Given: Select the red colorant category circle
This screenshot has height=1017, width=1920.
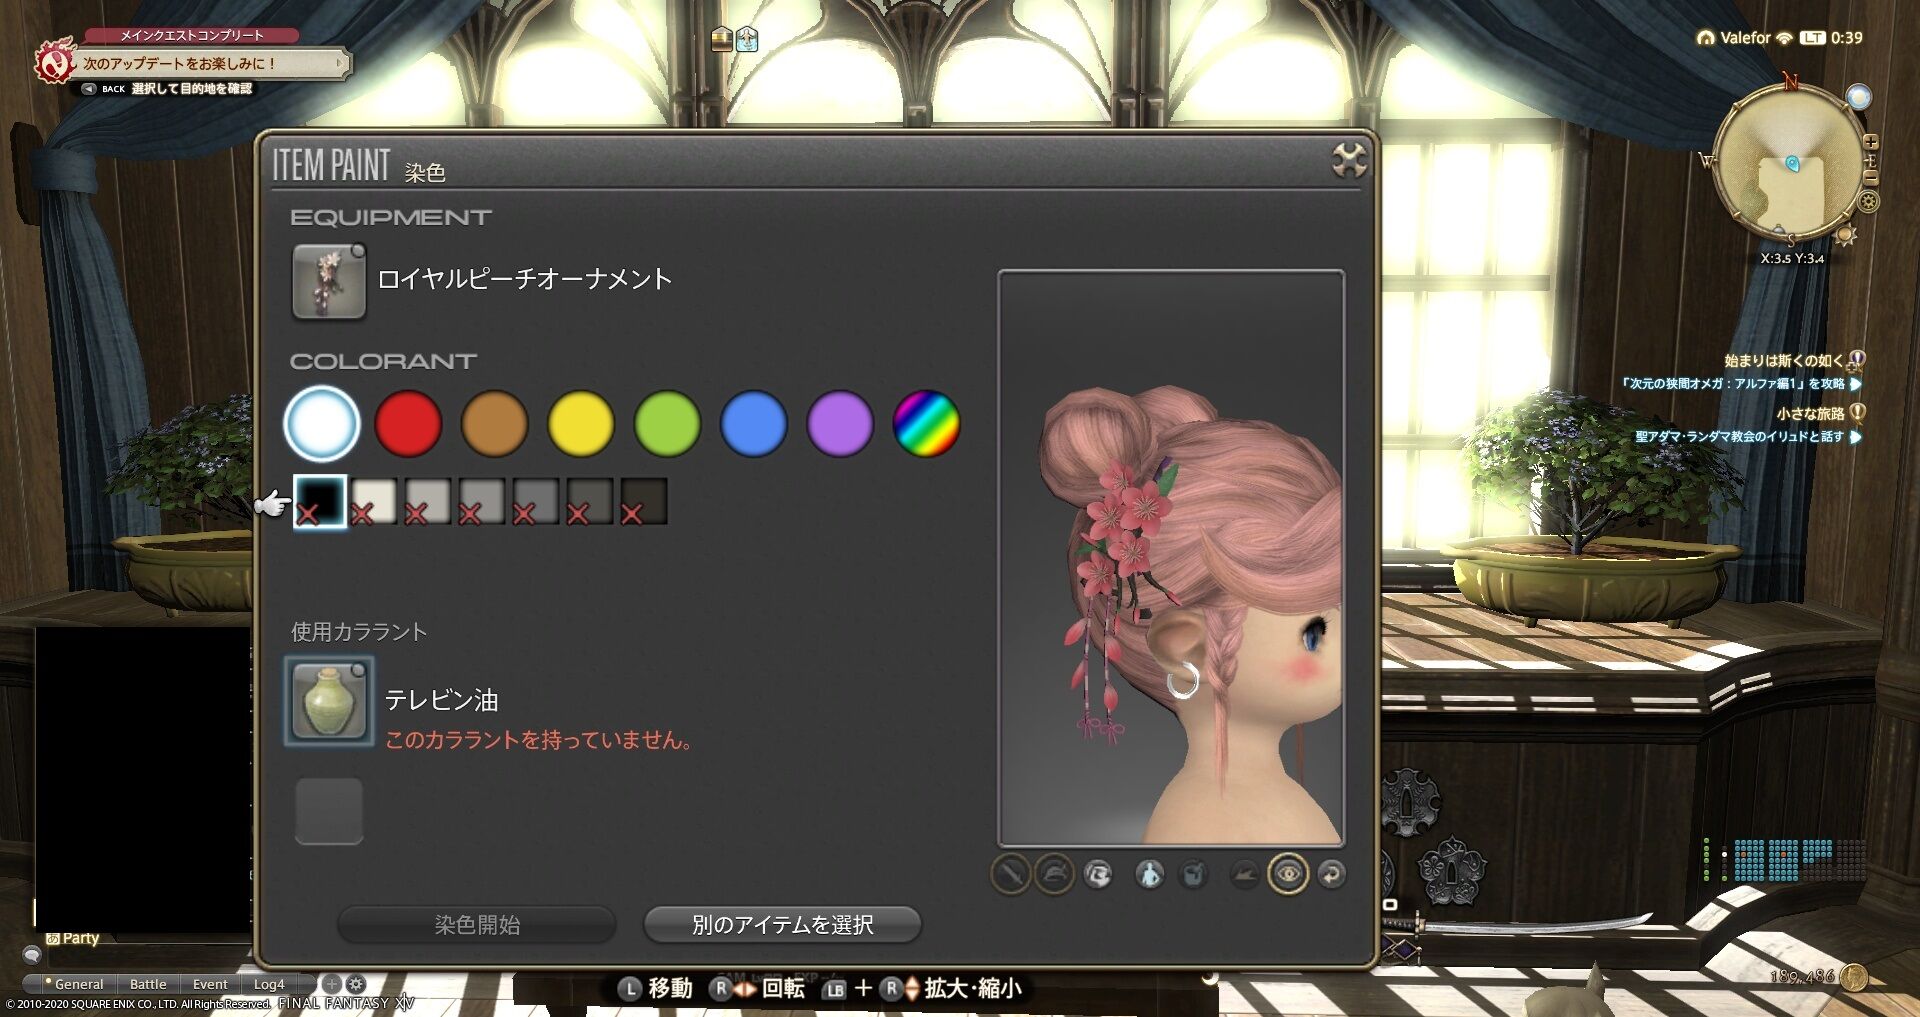Looking at the screenshot, I should point(408,423).
